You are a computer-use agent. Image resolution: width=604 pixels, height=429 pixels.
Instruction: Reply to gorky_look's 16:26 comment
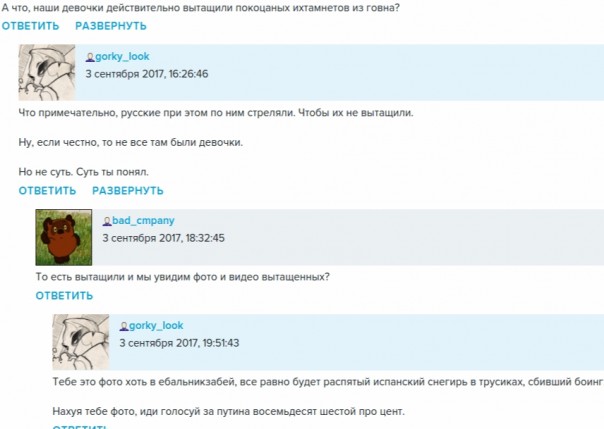(47, 191)
